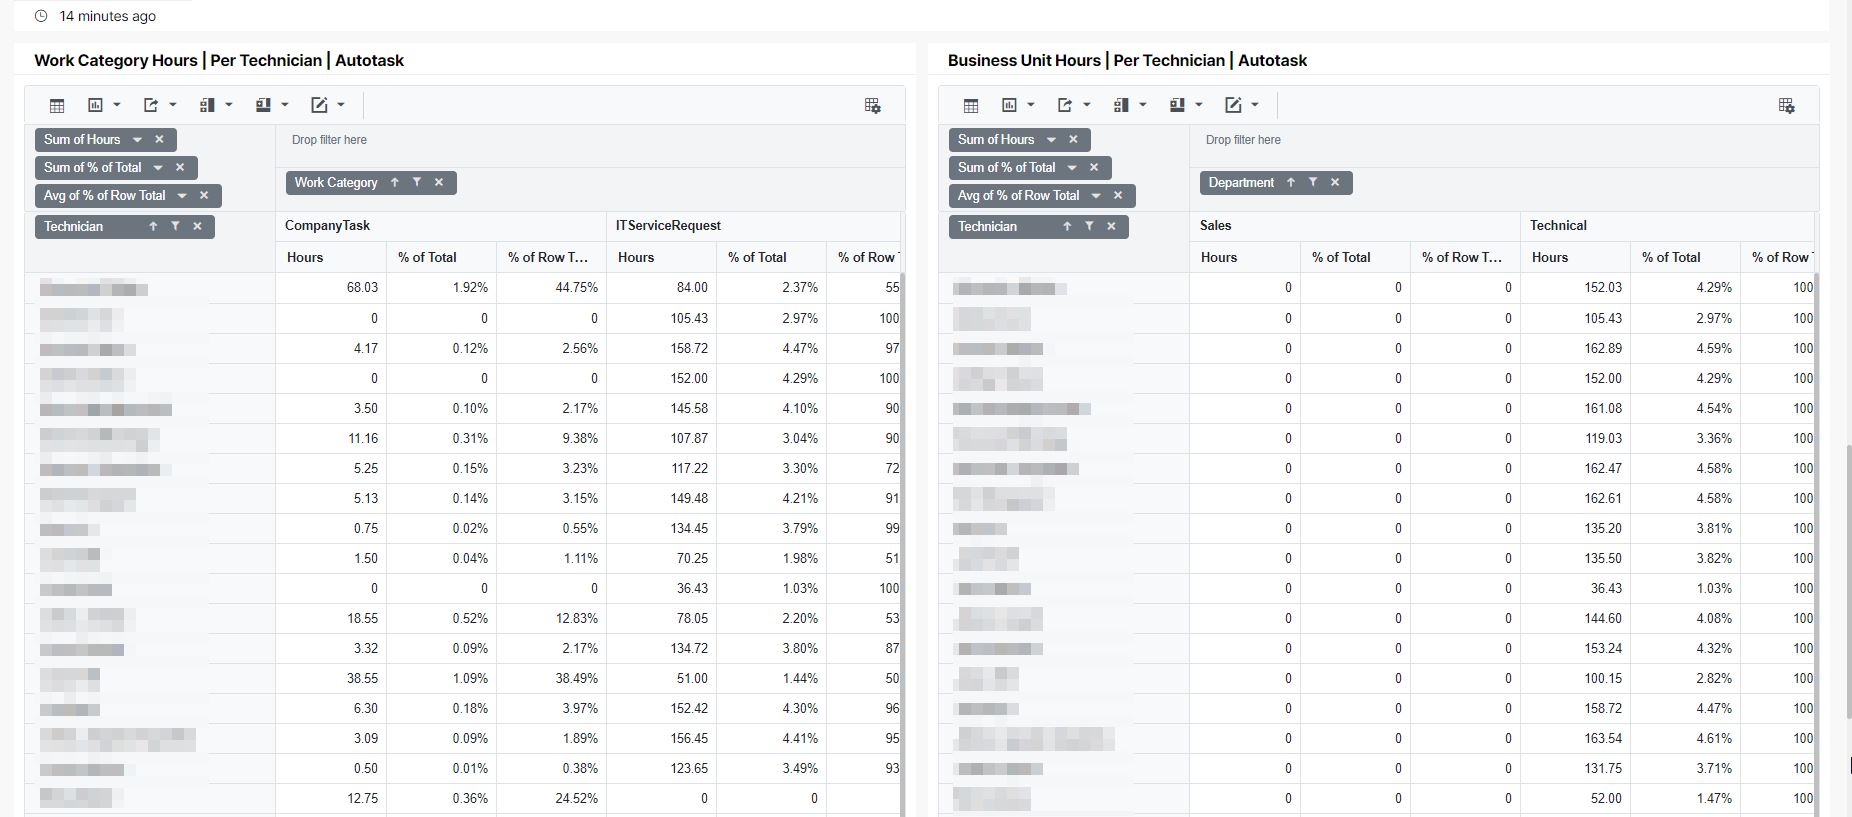Expand Sum of % of Total dropdown, left panel

click(158, 167)
